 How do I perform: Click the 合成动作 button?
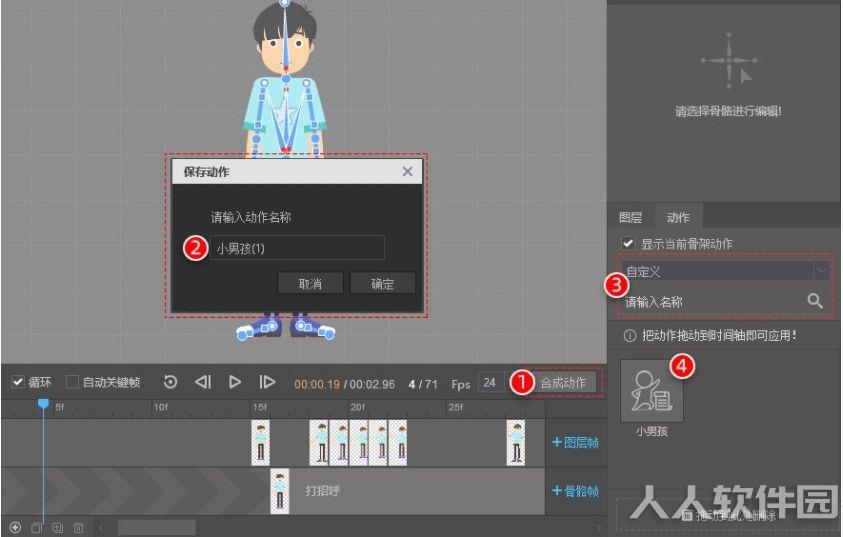[x=562, y=383]
